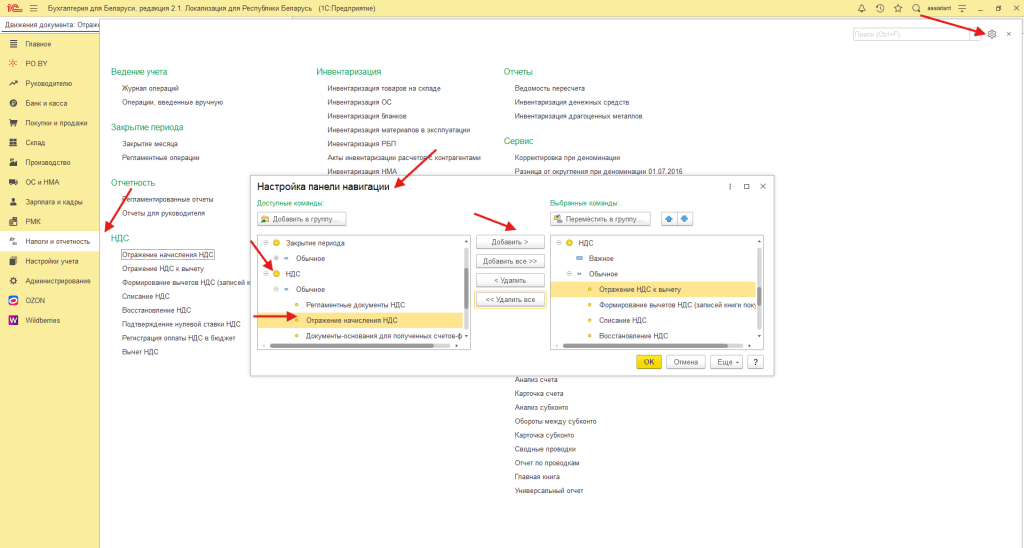Open Ведомость пересчета link
Screen dimensions: 1024x548
[549, 88]
